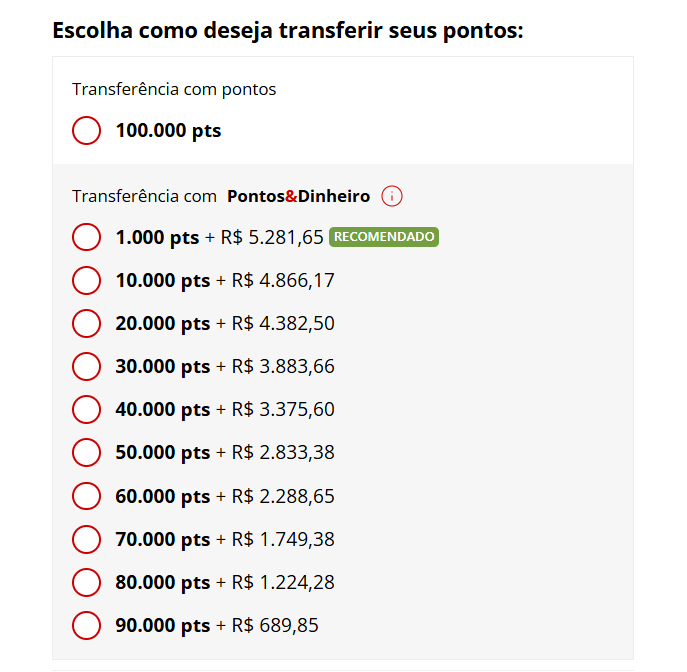Click the bold Pontos&Dinheiro text
Image resolution: width=687 pixels, height=672 pixels.
pos(298,196)
